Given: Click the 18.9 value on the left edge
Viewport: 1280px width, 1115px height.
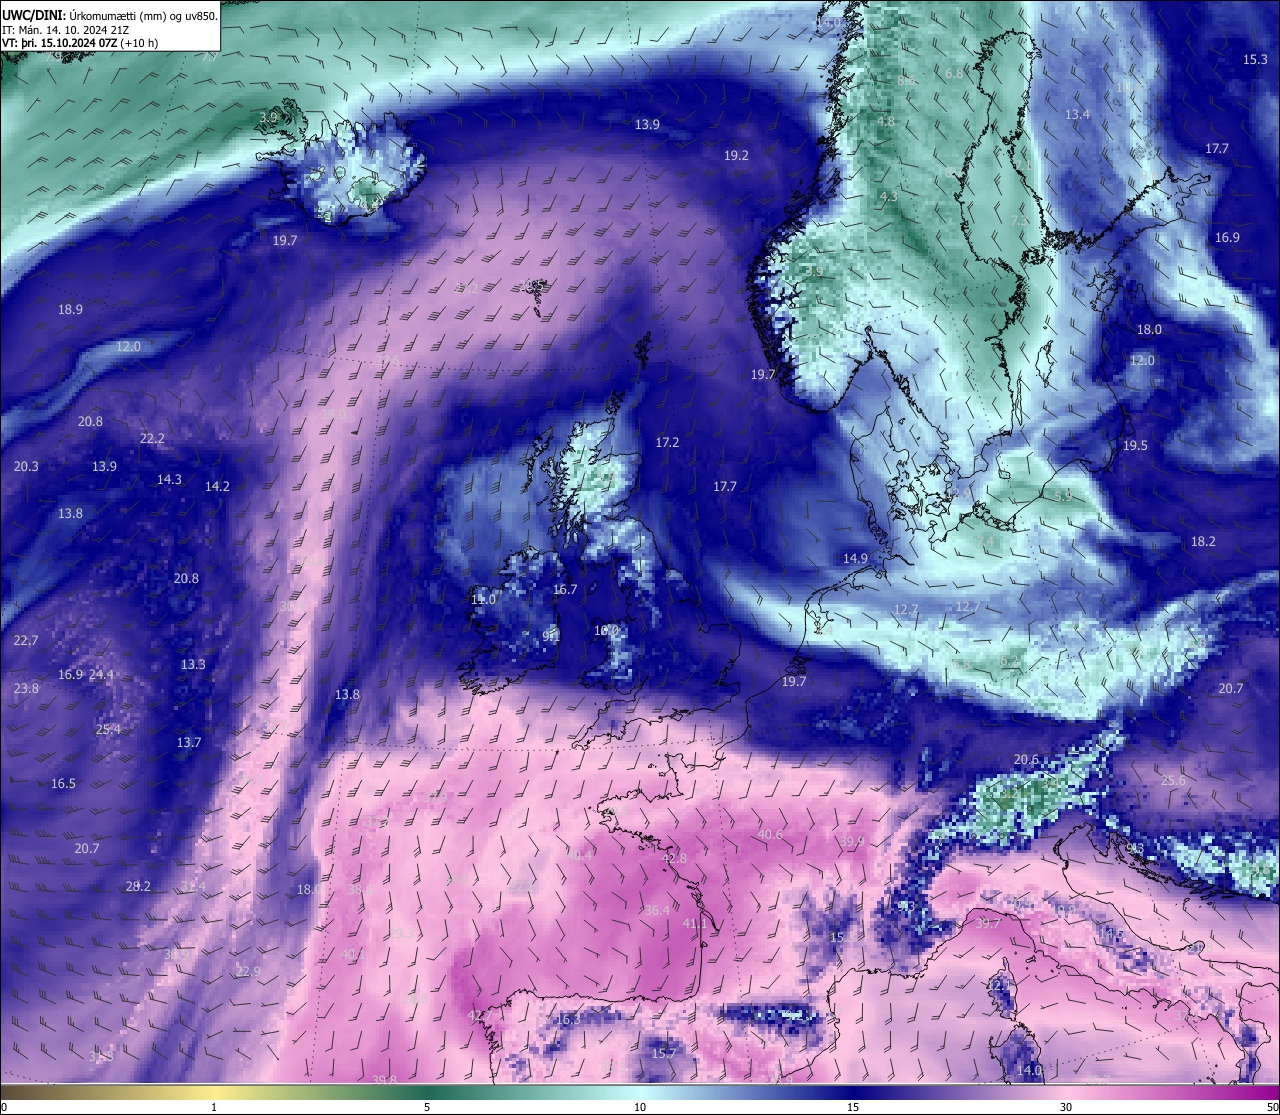Looking at the screenshot, I should (70, 310).
